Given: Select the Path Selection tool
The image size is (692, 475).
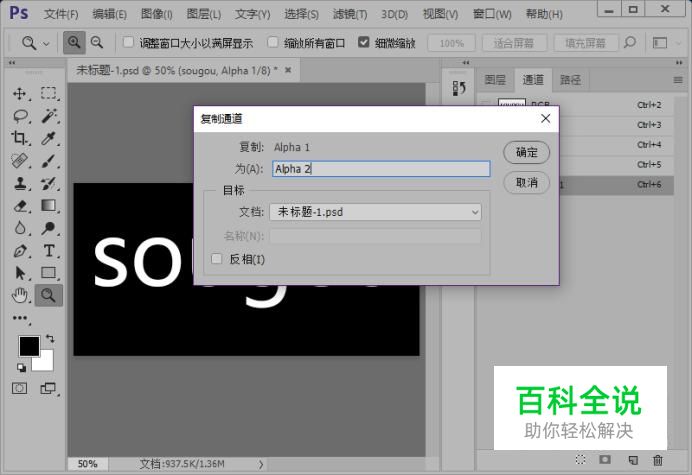Looking at the screenshot, I should [x=20, y=273].
